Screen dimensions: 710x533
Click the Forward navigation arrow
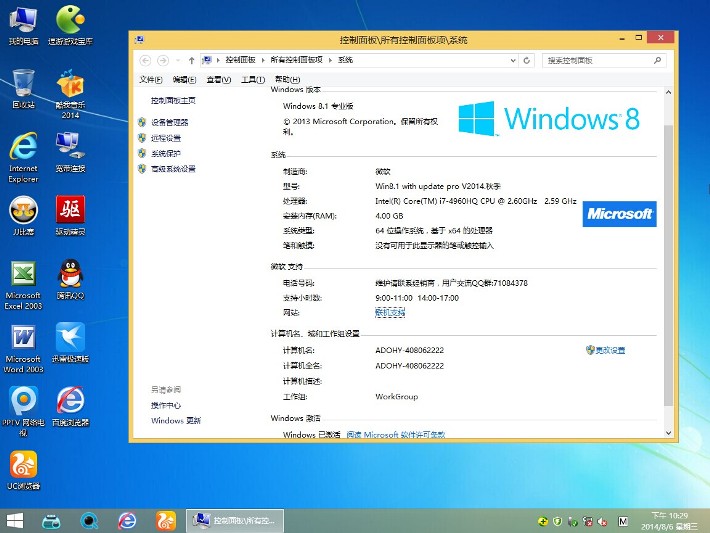click(163, 60)
